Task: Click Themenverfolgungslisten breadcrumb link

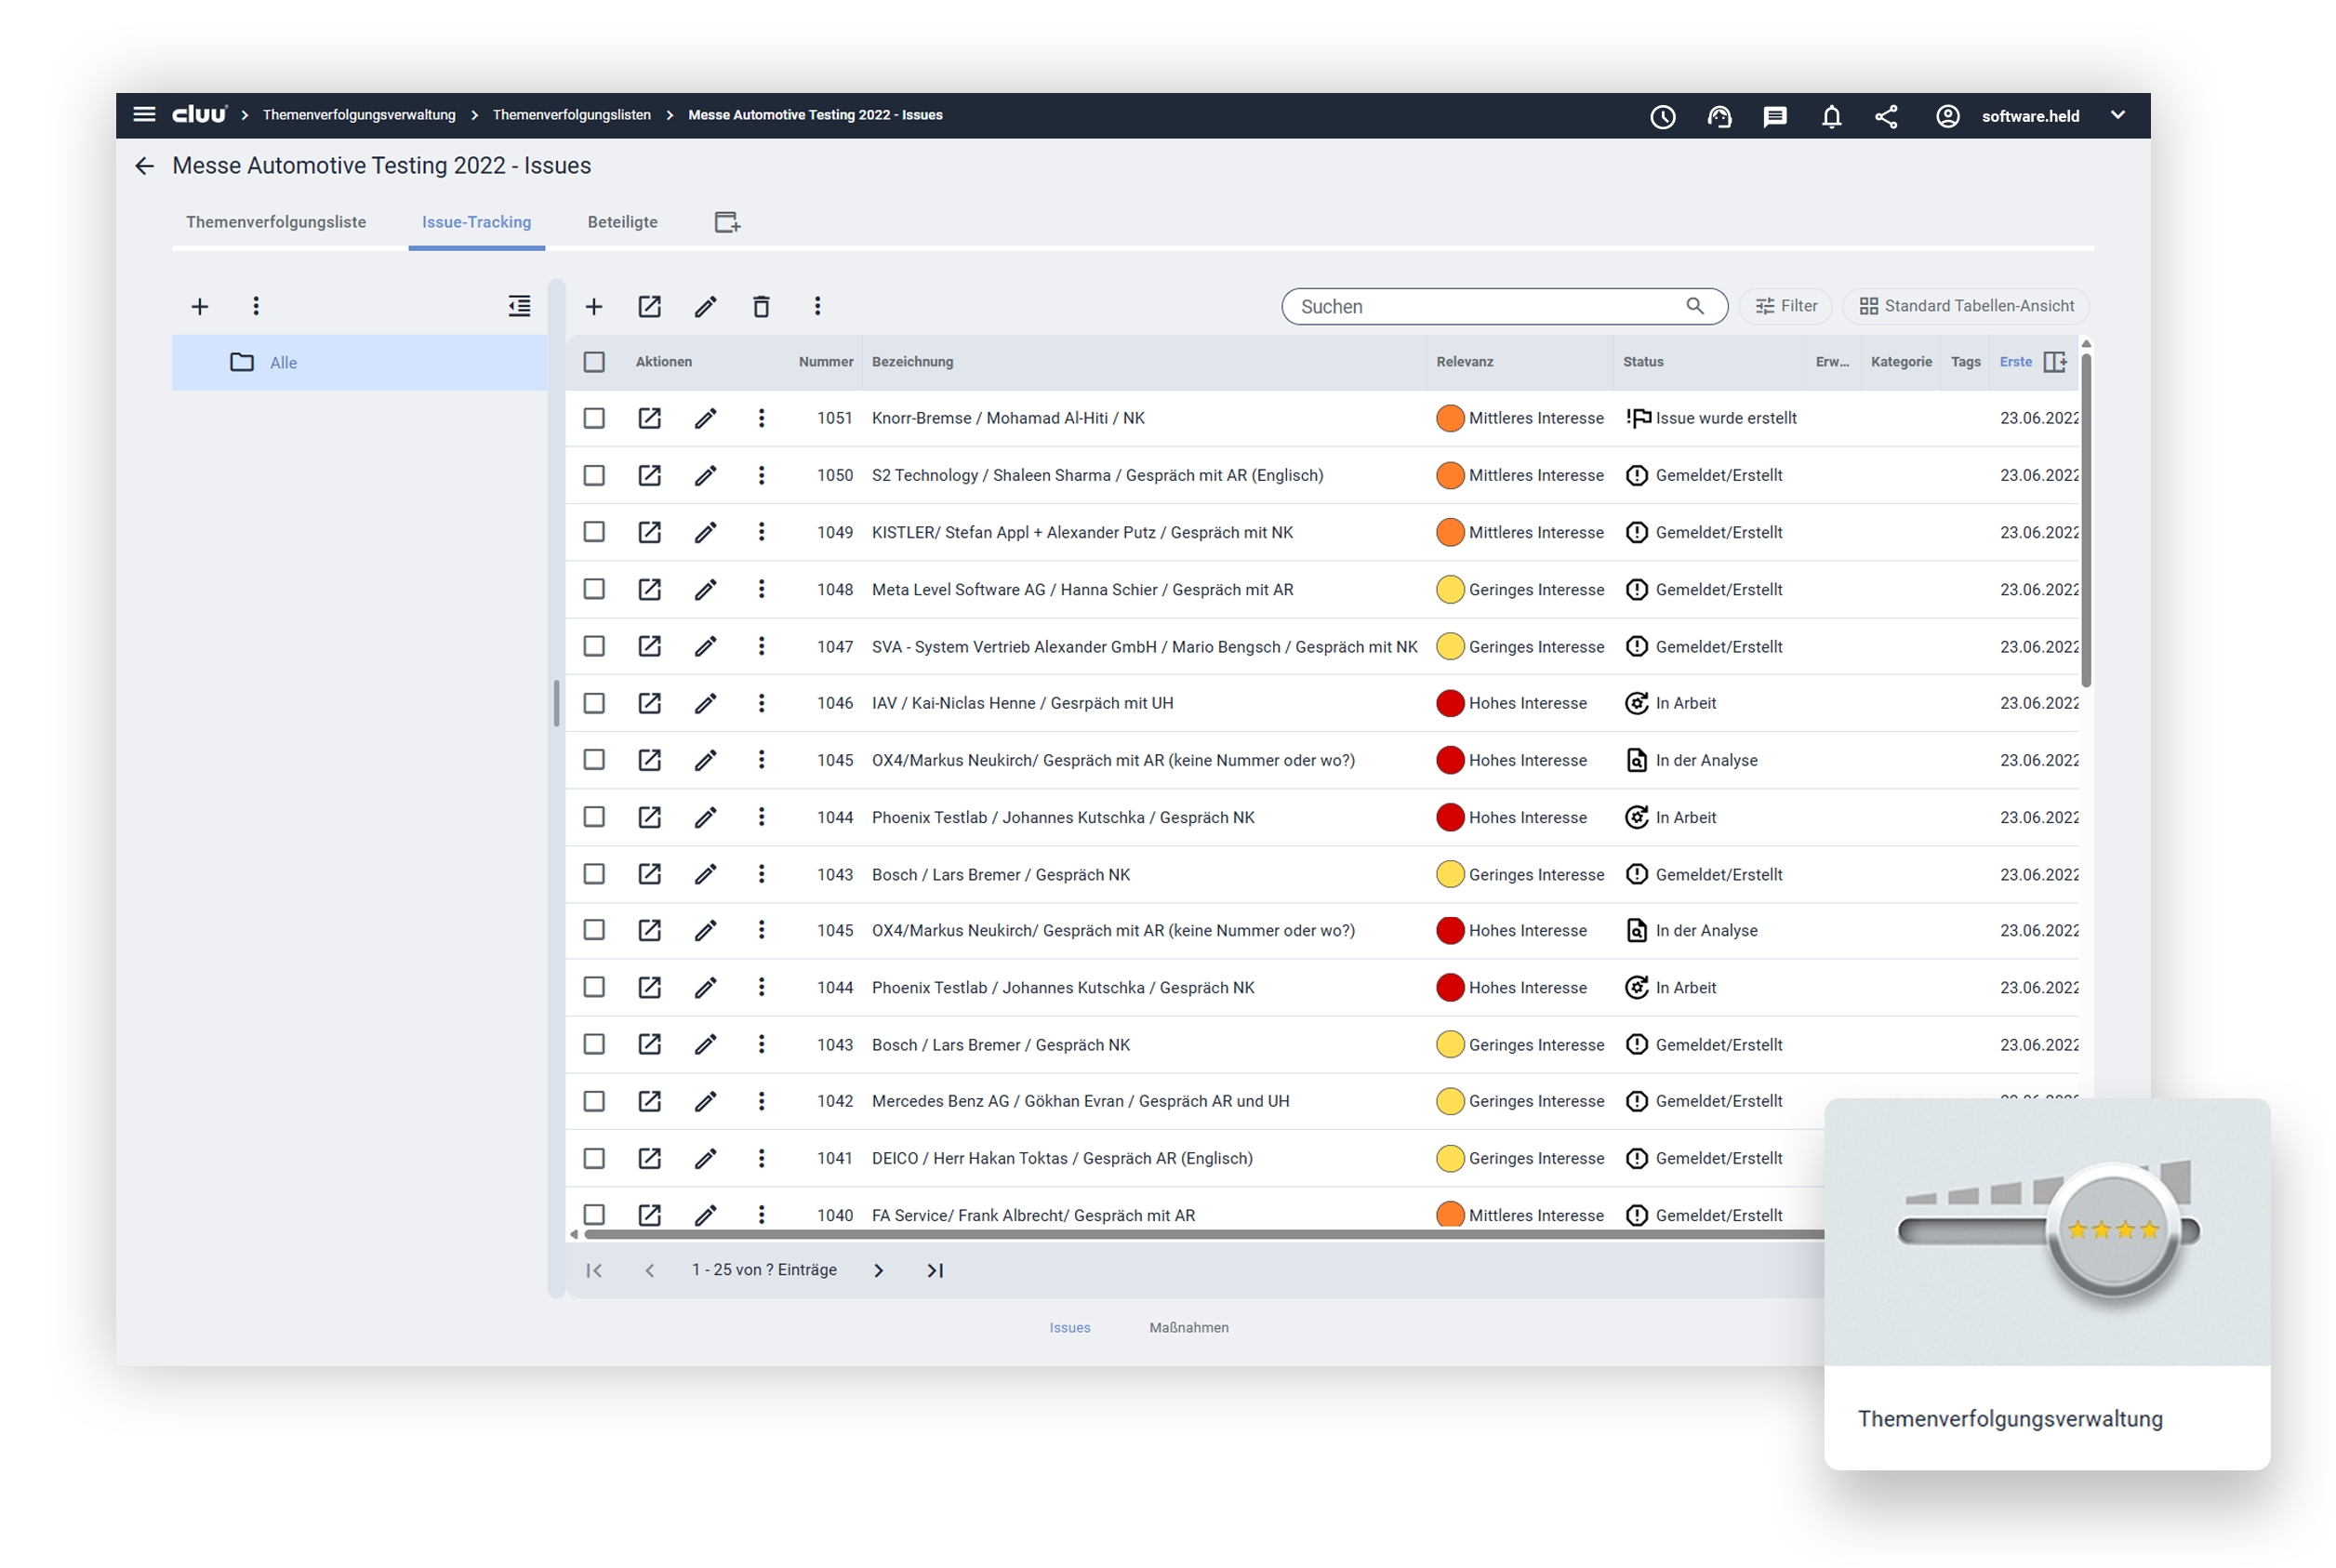Action: pos(571,115)
